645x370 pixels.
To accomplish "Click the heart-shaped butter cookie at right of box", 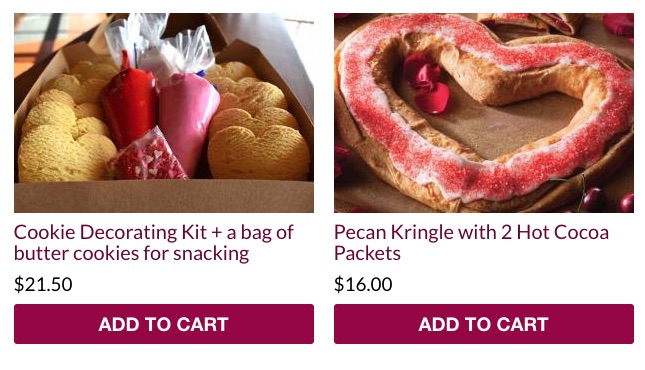I will 258,152.
